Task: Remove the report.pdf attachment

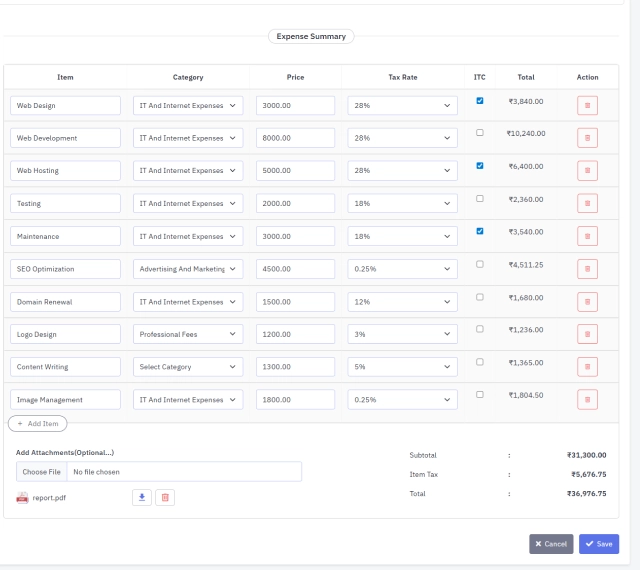Action: click(165, 497)
